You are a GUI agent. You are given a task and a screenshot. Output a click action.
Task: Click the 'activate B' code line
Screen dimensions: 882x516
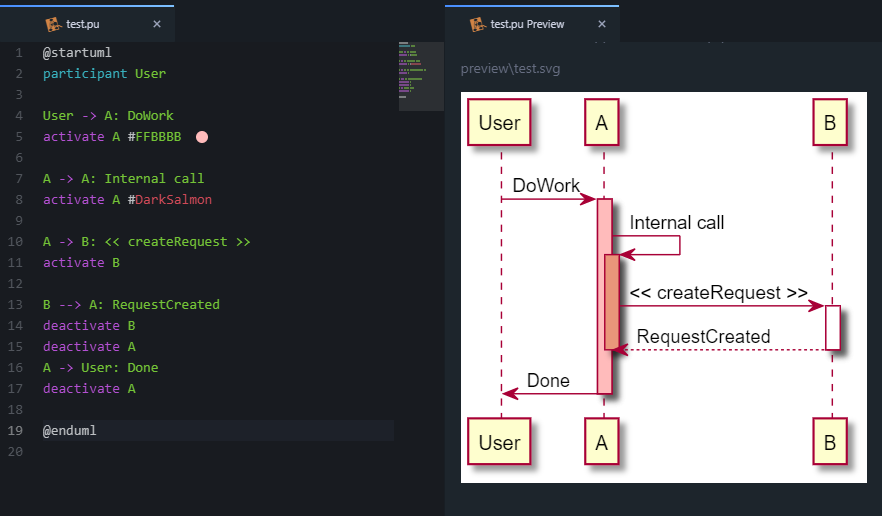click(x=82, y=263)
